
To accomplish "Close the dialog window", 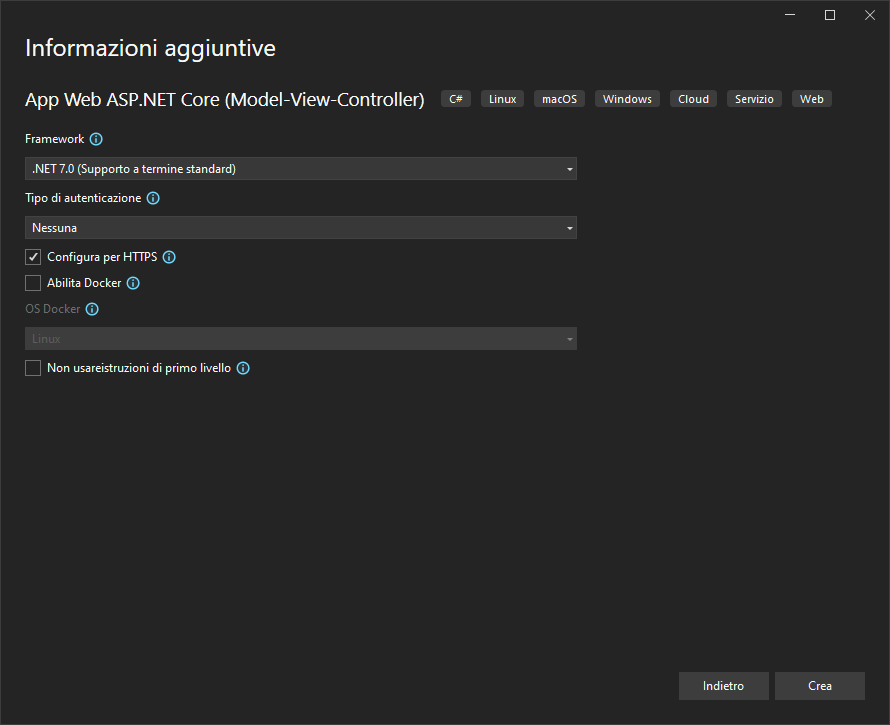I will (870, 15).
